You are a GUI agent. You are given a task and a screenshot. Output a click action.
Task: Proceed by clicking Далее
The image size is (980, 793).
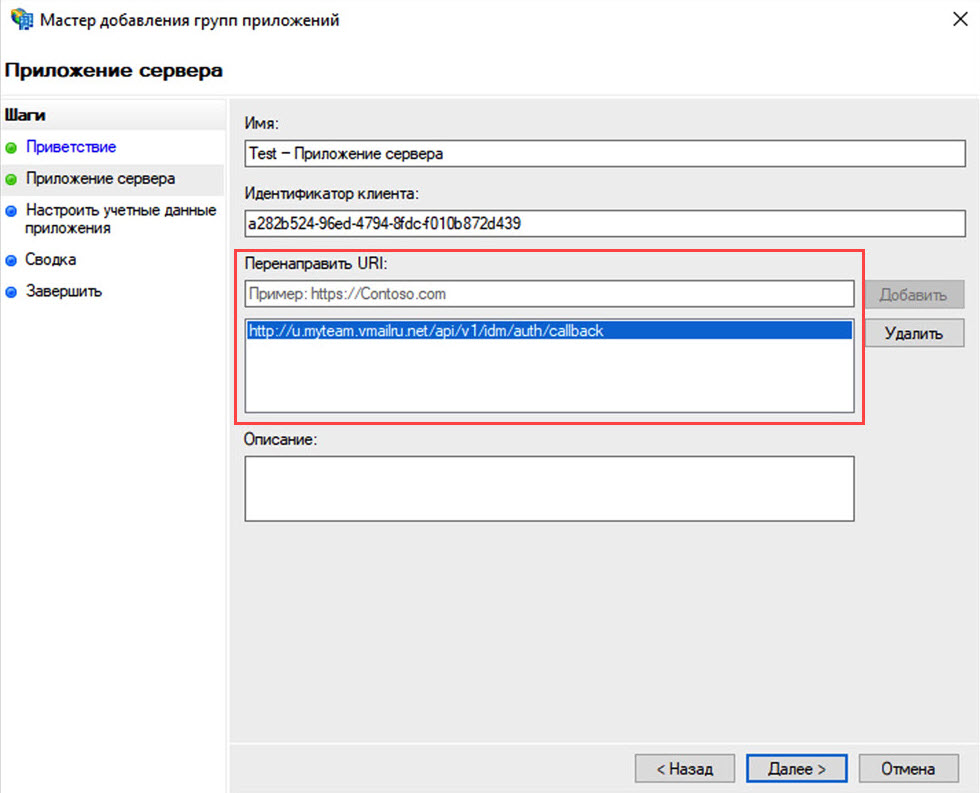(x=796, y=768)
